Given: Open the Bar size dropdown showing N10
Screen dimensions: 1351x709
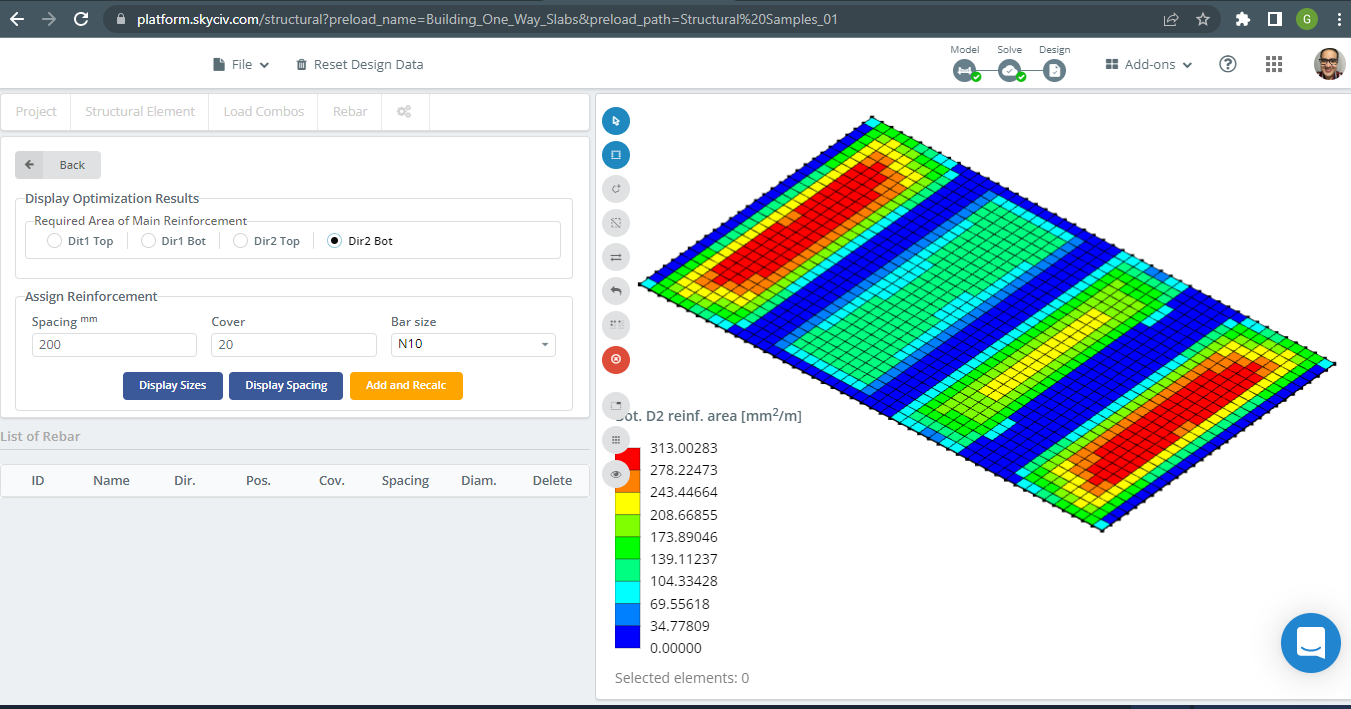Looking at the screenshot, I should pyautogui.click(x=472, y=344).
